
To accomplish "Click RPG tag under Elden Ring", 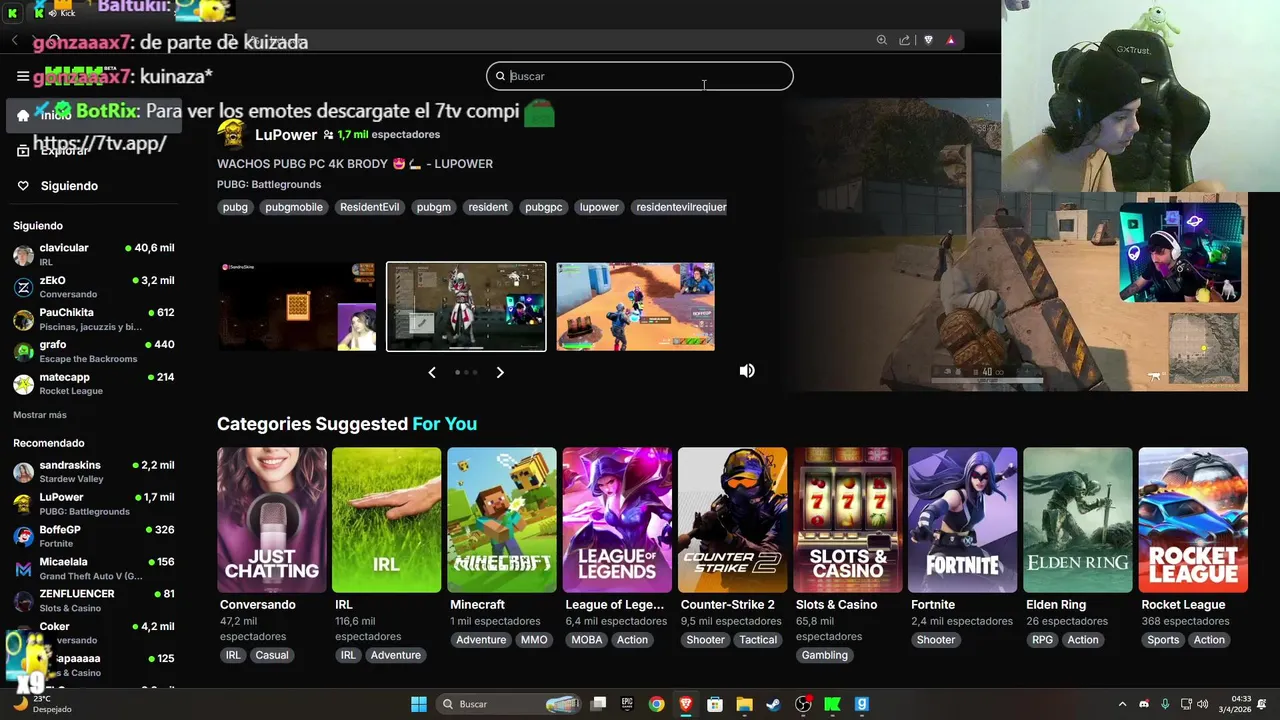I will [x=1043, y=640].
